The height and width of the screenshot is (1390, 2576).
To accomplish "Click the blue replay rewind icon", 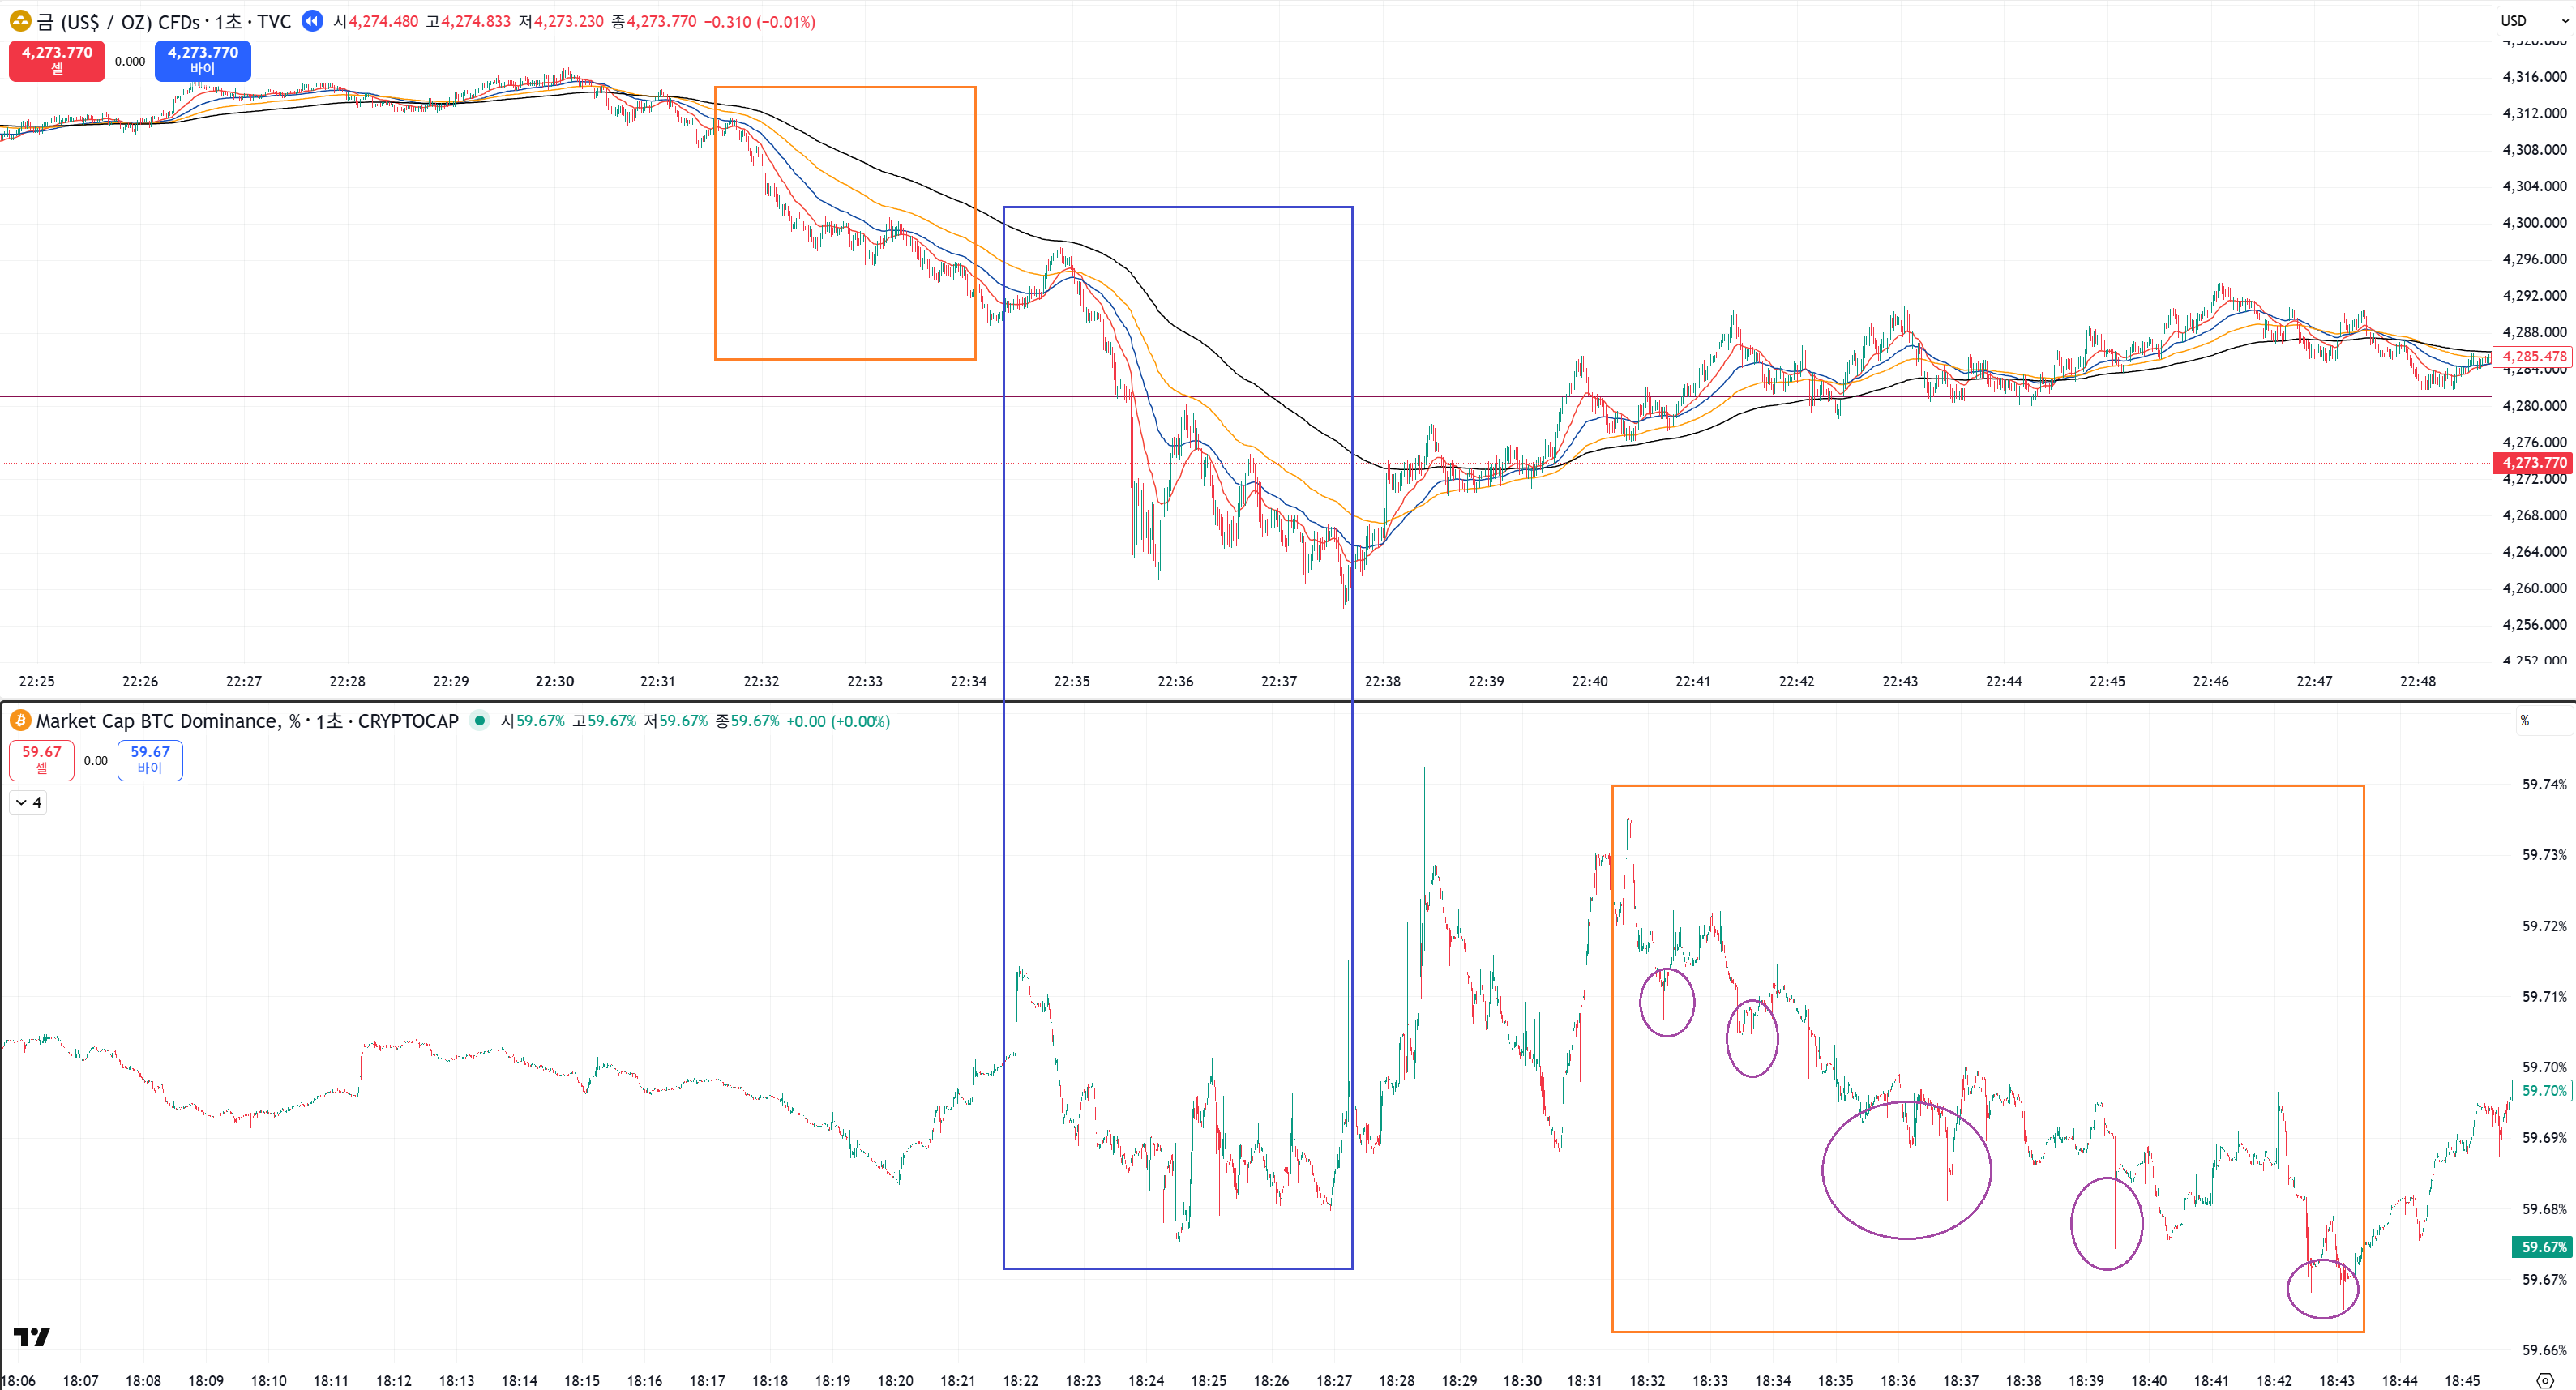I will (x=312, y=21).
